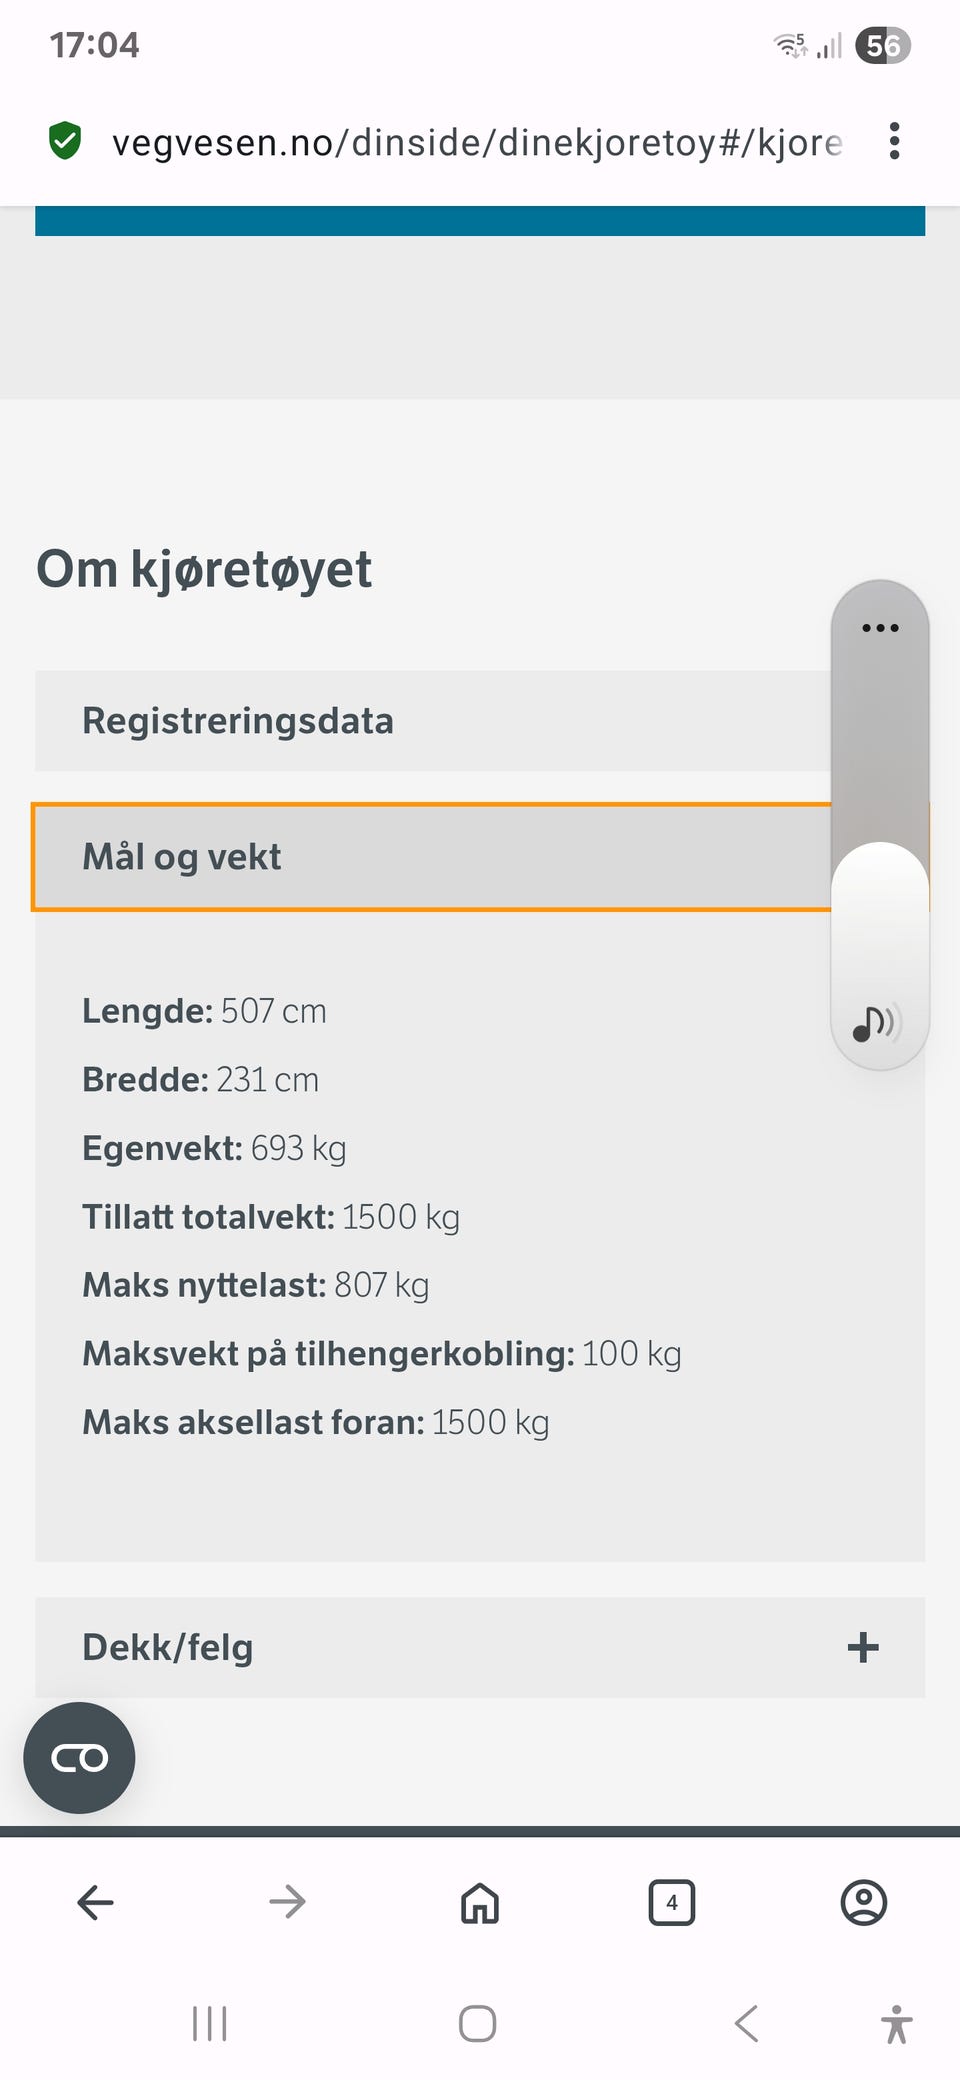Set volume using the vertical slider
The width and height of the screenshot is (960, 2080).
coord(880,825)
